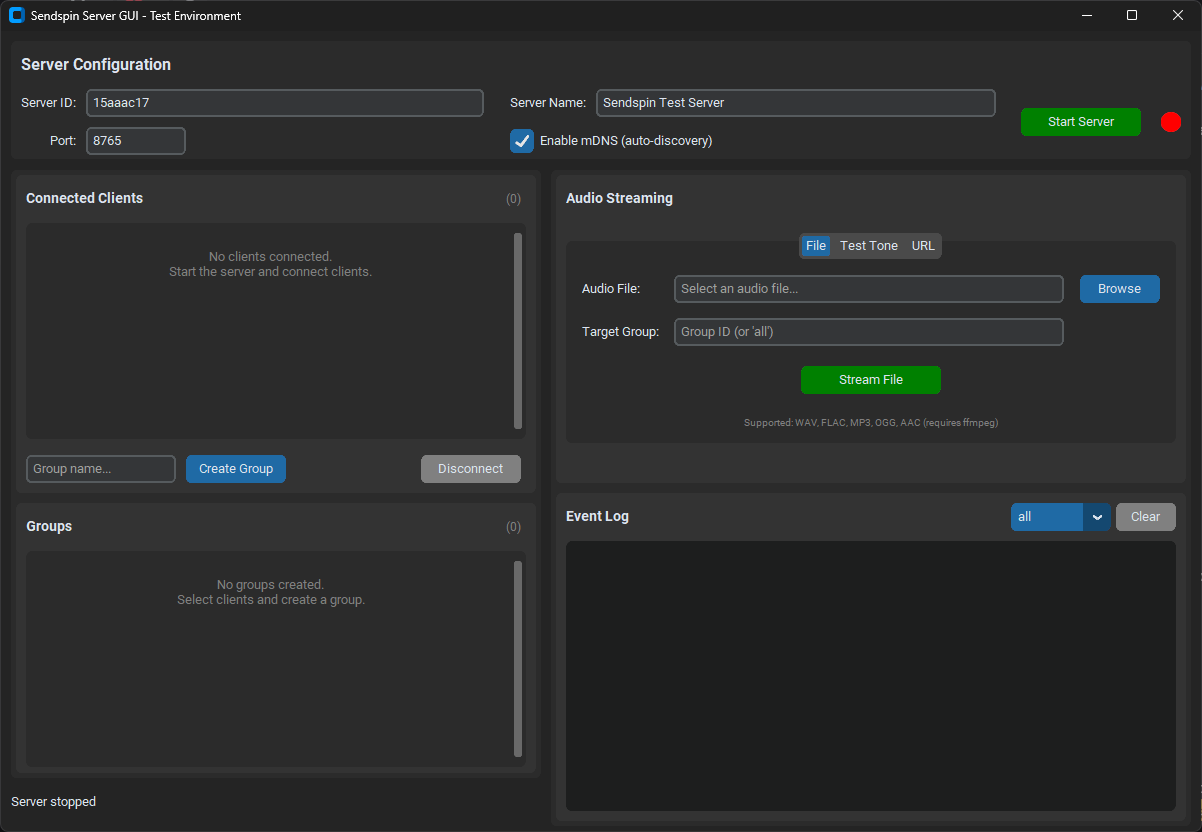Click the Sendspin app icon in title bar

(16, 15)
